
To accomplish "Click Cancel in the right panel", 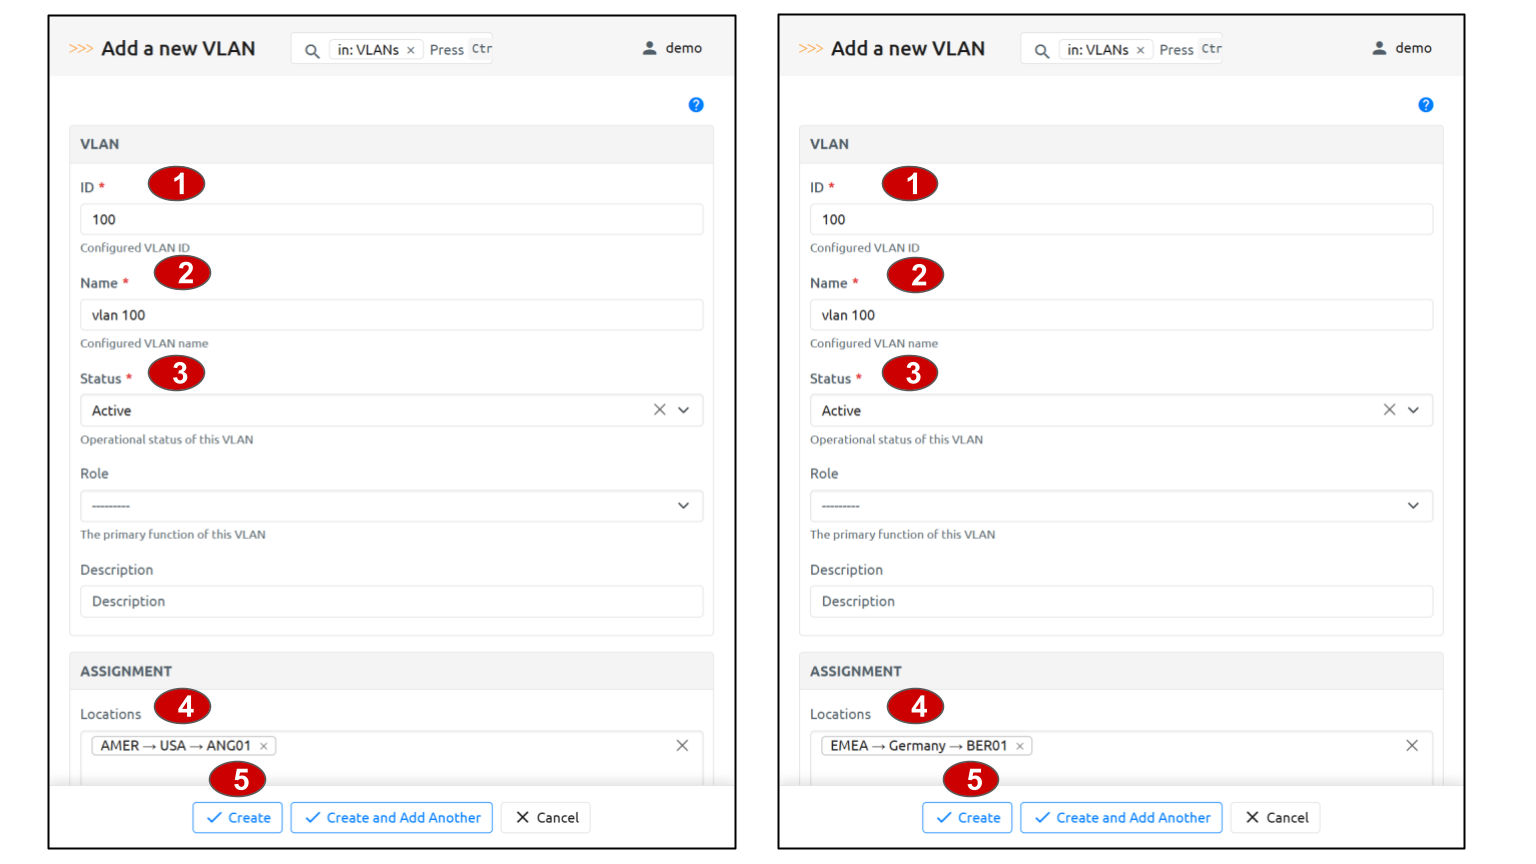I will click(1276, 817).
